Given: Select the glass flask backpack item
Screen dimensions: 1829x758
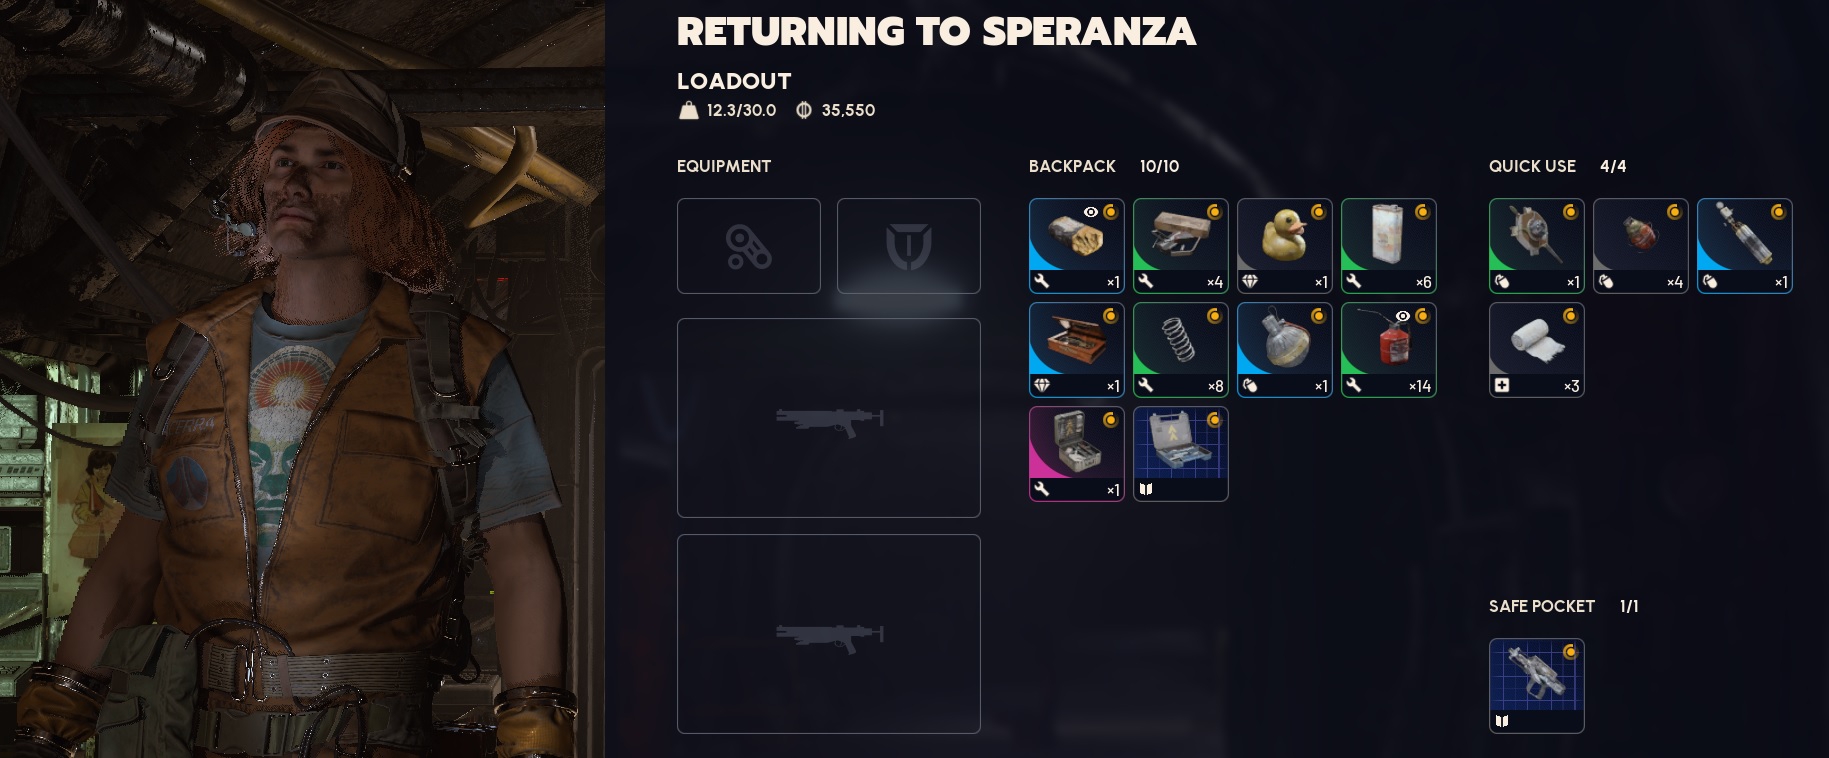Looking at the screenshot, I should pos(1284,350).
